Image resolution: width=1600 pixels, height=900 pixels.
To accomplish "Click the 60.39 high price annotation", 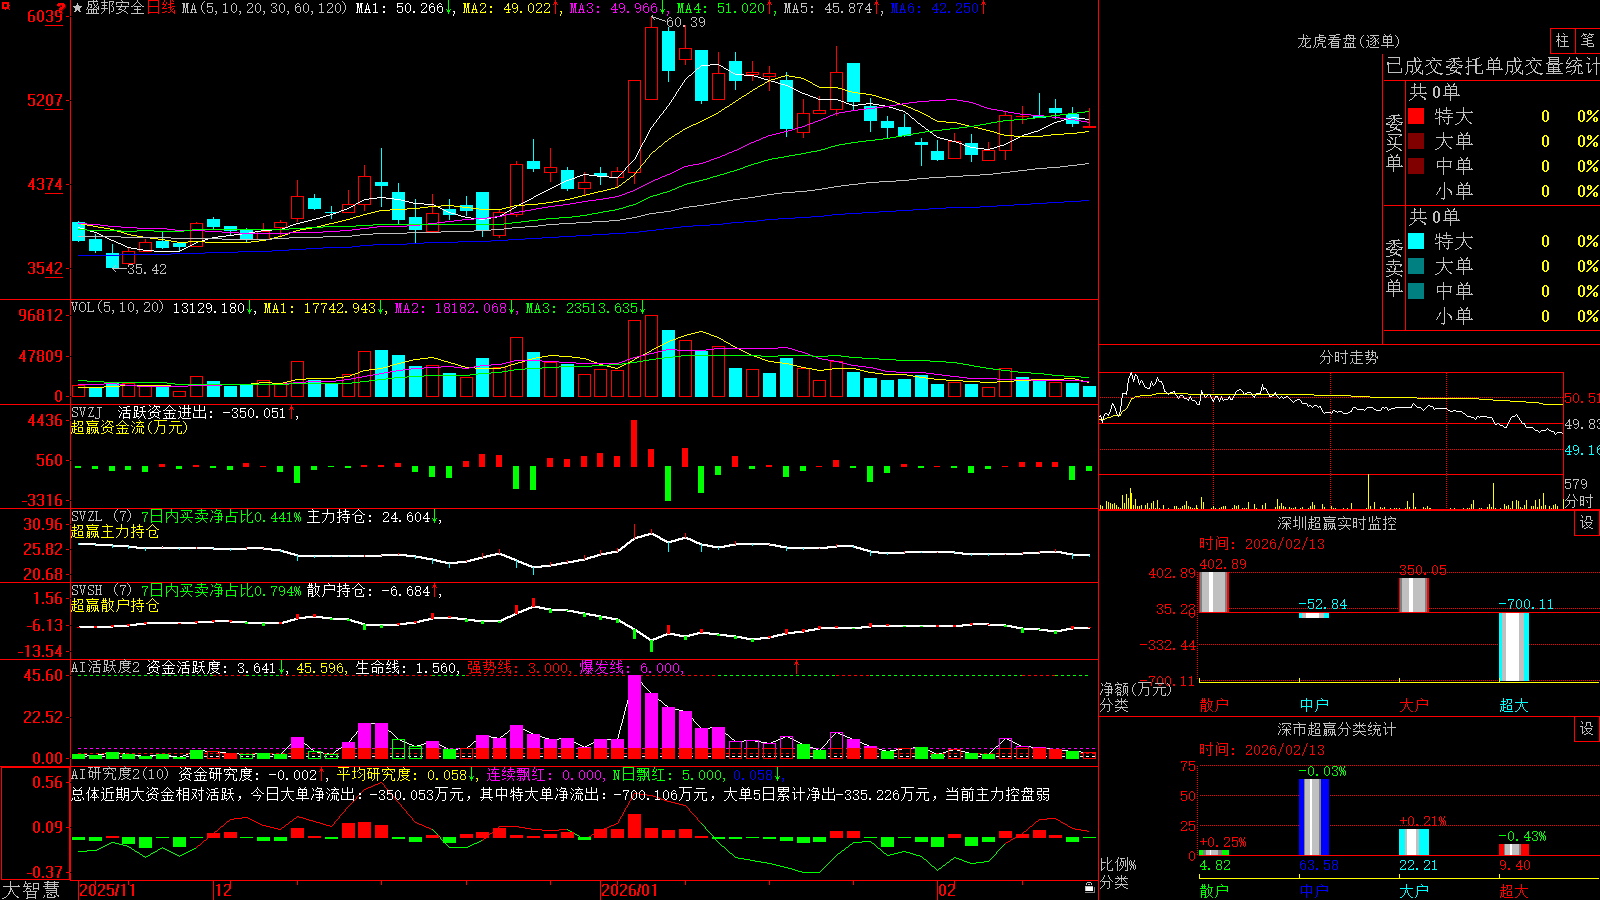I will 684,22.
